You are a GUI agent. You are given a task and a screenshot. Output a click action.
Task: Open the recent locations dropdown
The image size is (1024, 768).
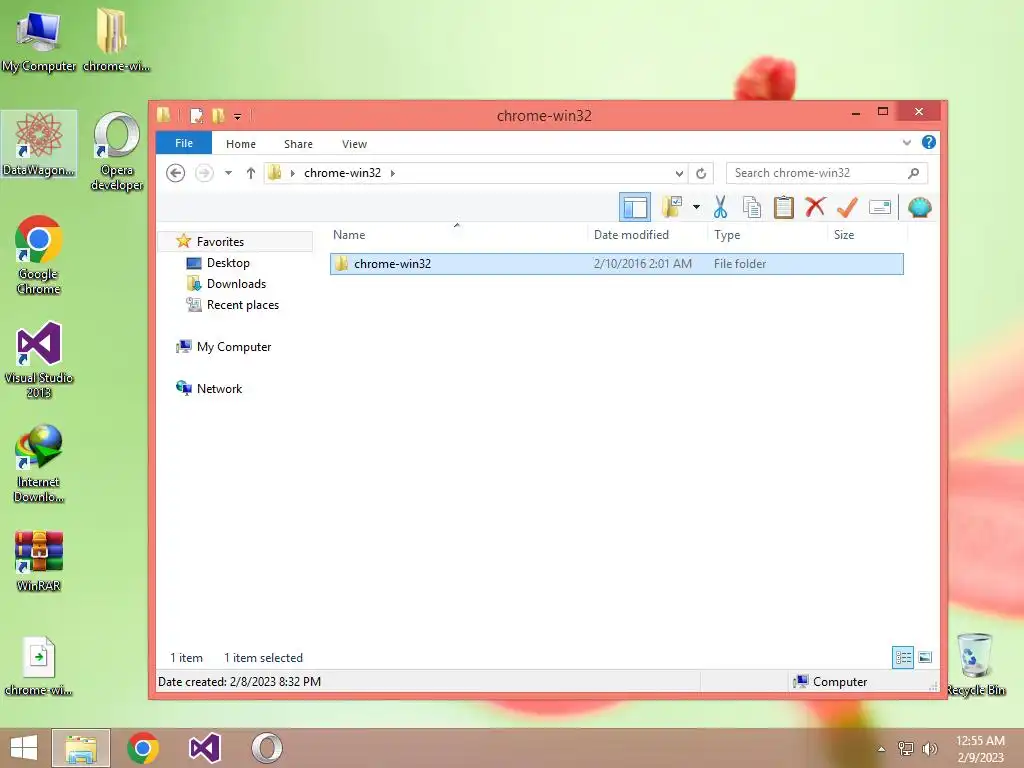(229, 173)
